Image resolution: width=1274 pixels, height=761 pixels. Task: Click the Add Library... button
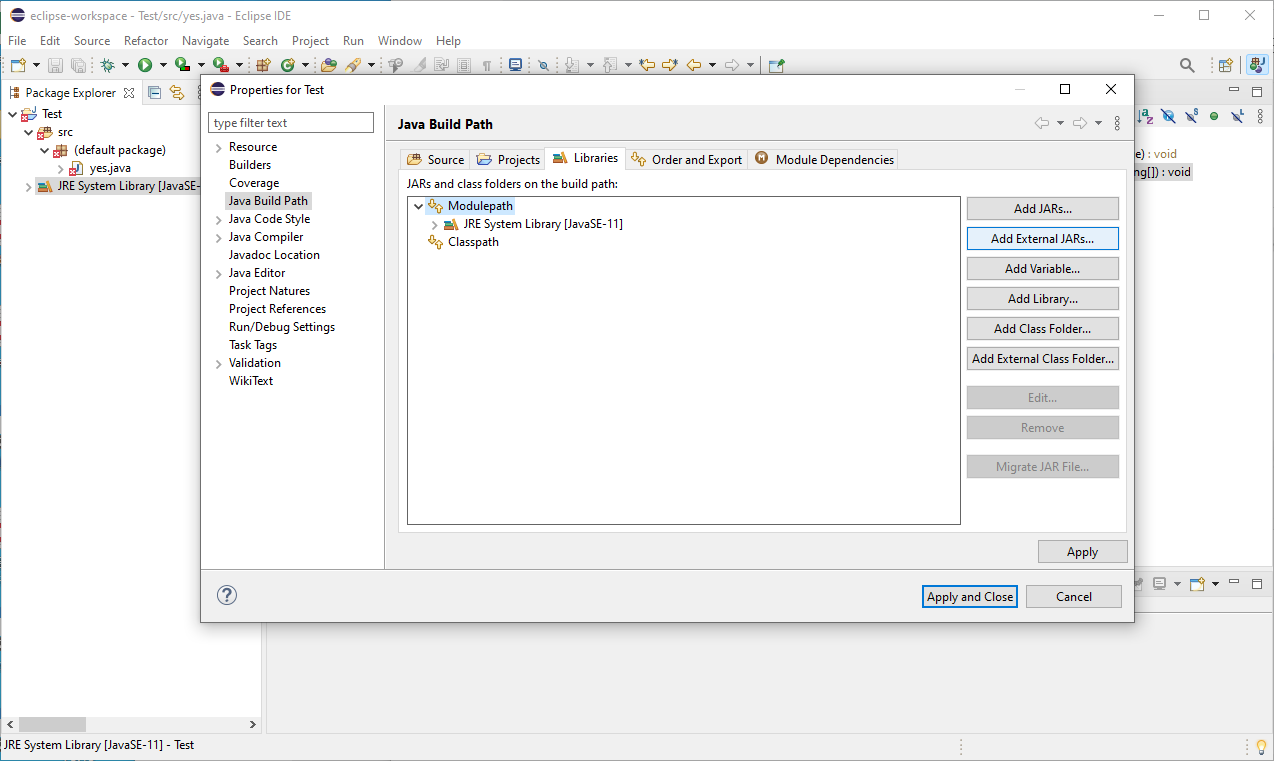(x=1042, y=299)
